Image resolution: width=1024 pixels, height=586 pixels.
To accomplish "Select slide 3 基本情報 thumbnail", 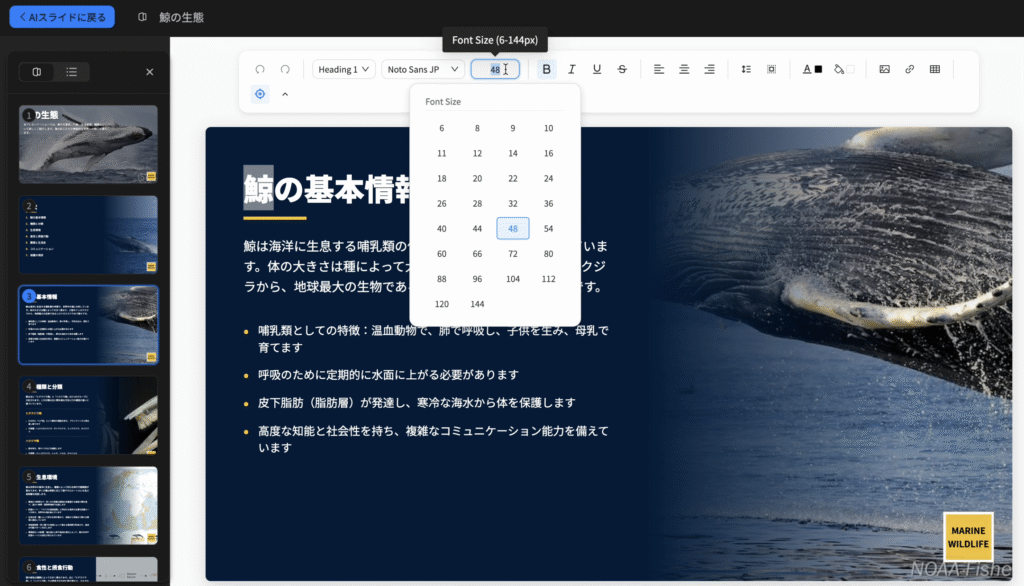I will (88, 325).
